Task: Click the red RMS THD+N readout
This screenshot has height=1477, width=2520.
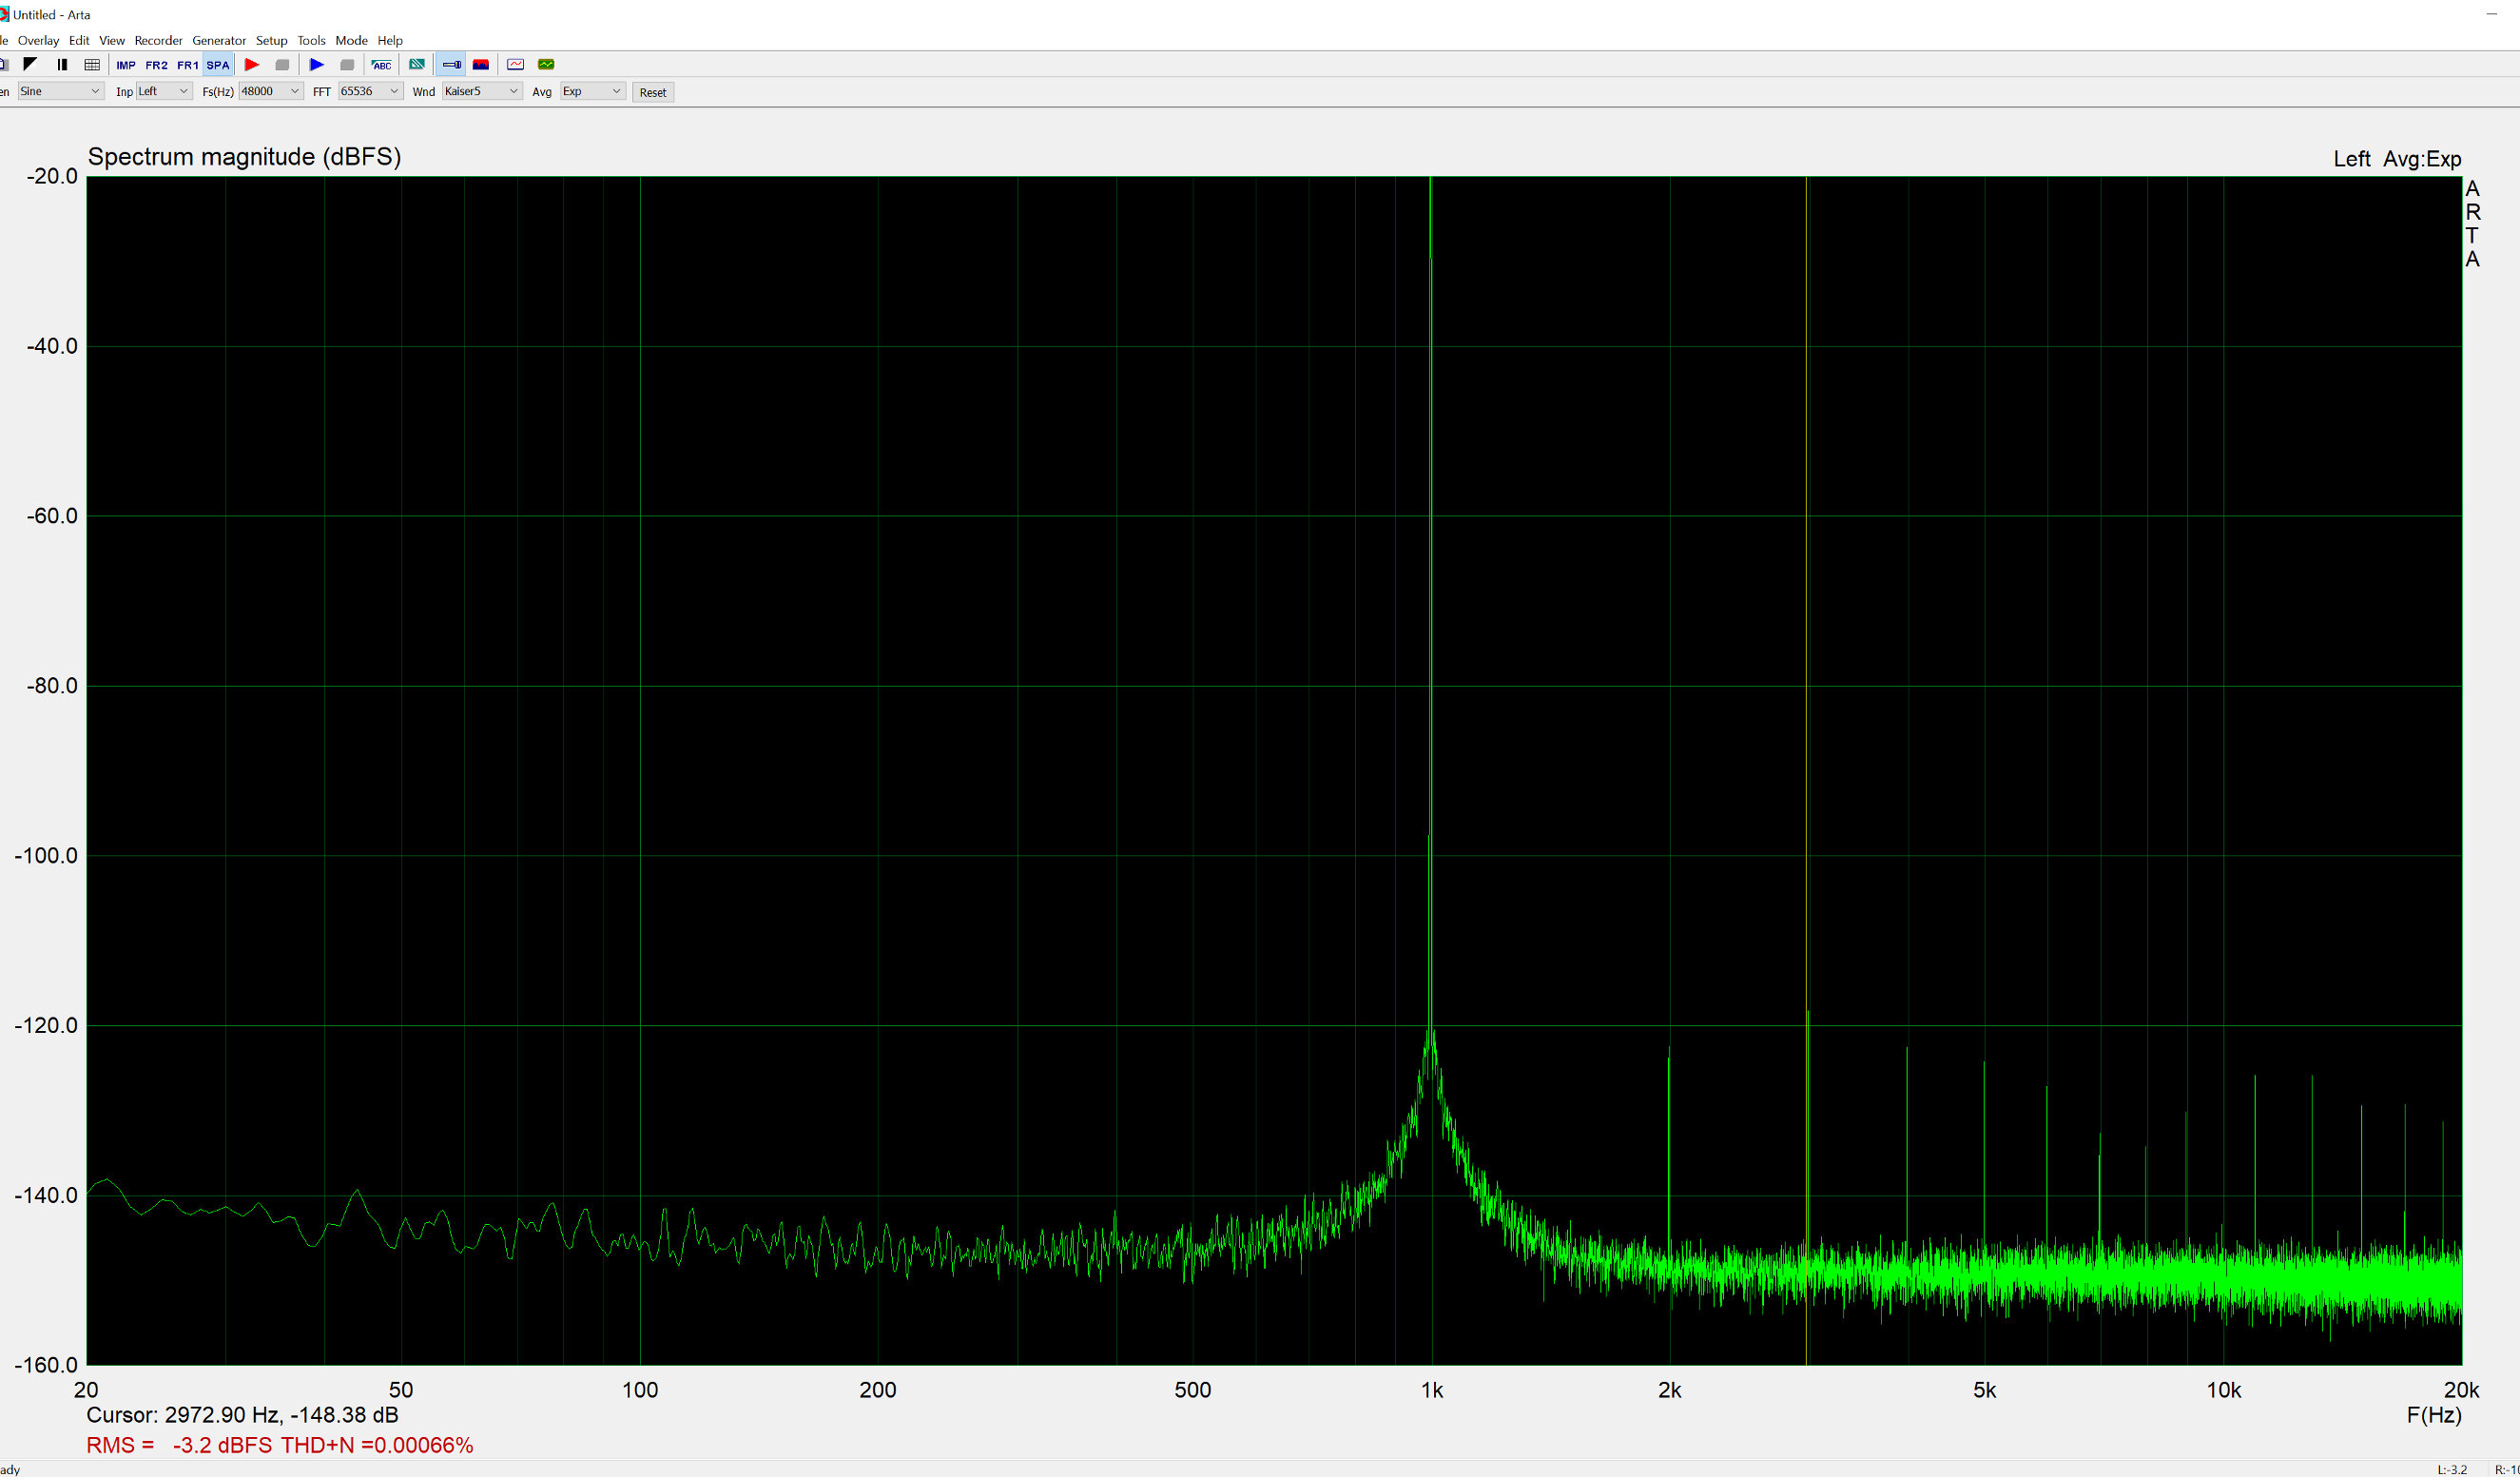Action: [x=280, y=1445]
